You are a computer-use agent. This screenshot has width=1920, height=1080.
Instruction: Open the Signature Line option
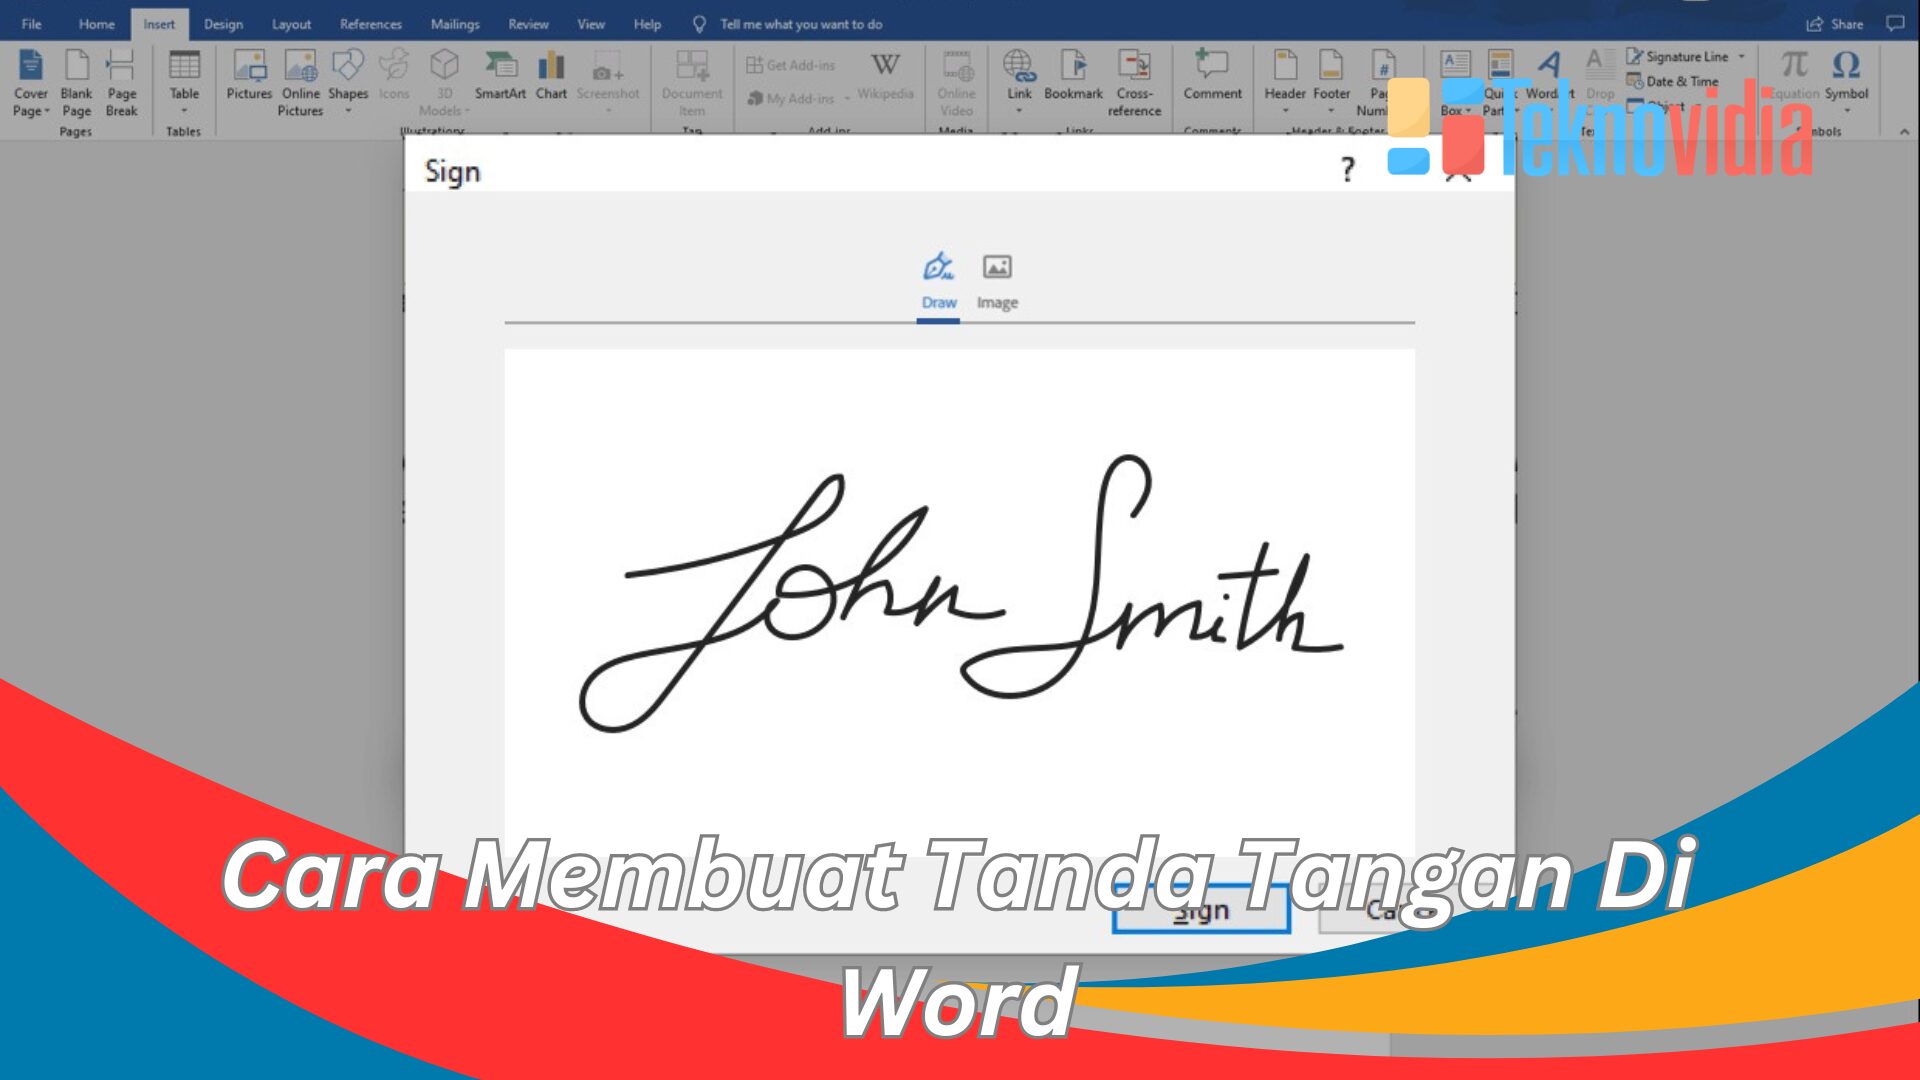click(x=1686, y=56)
